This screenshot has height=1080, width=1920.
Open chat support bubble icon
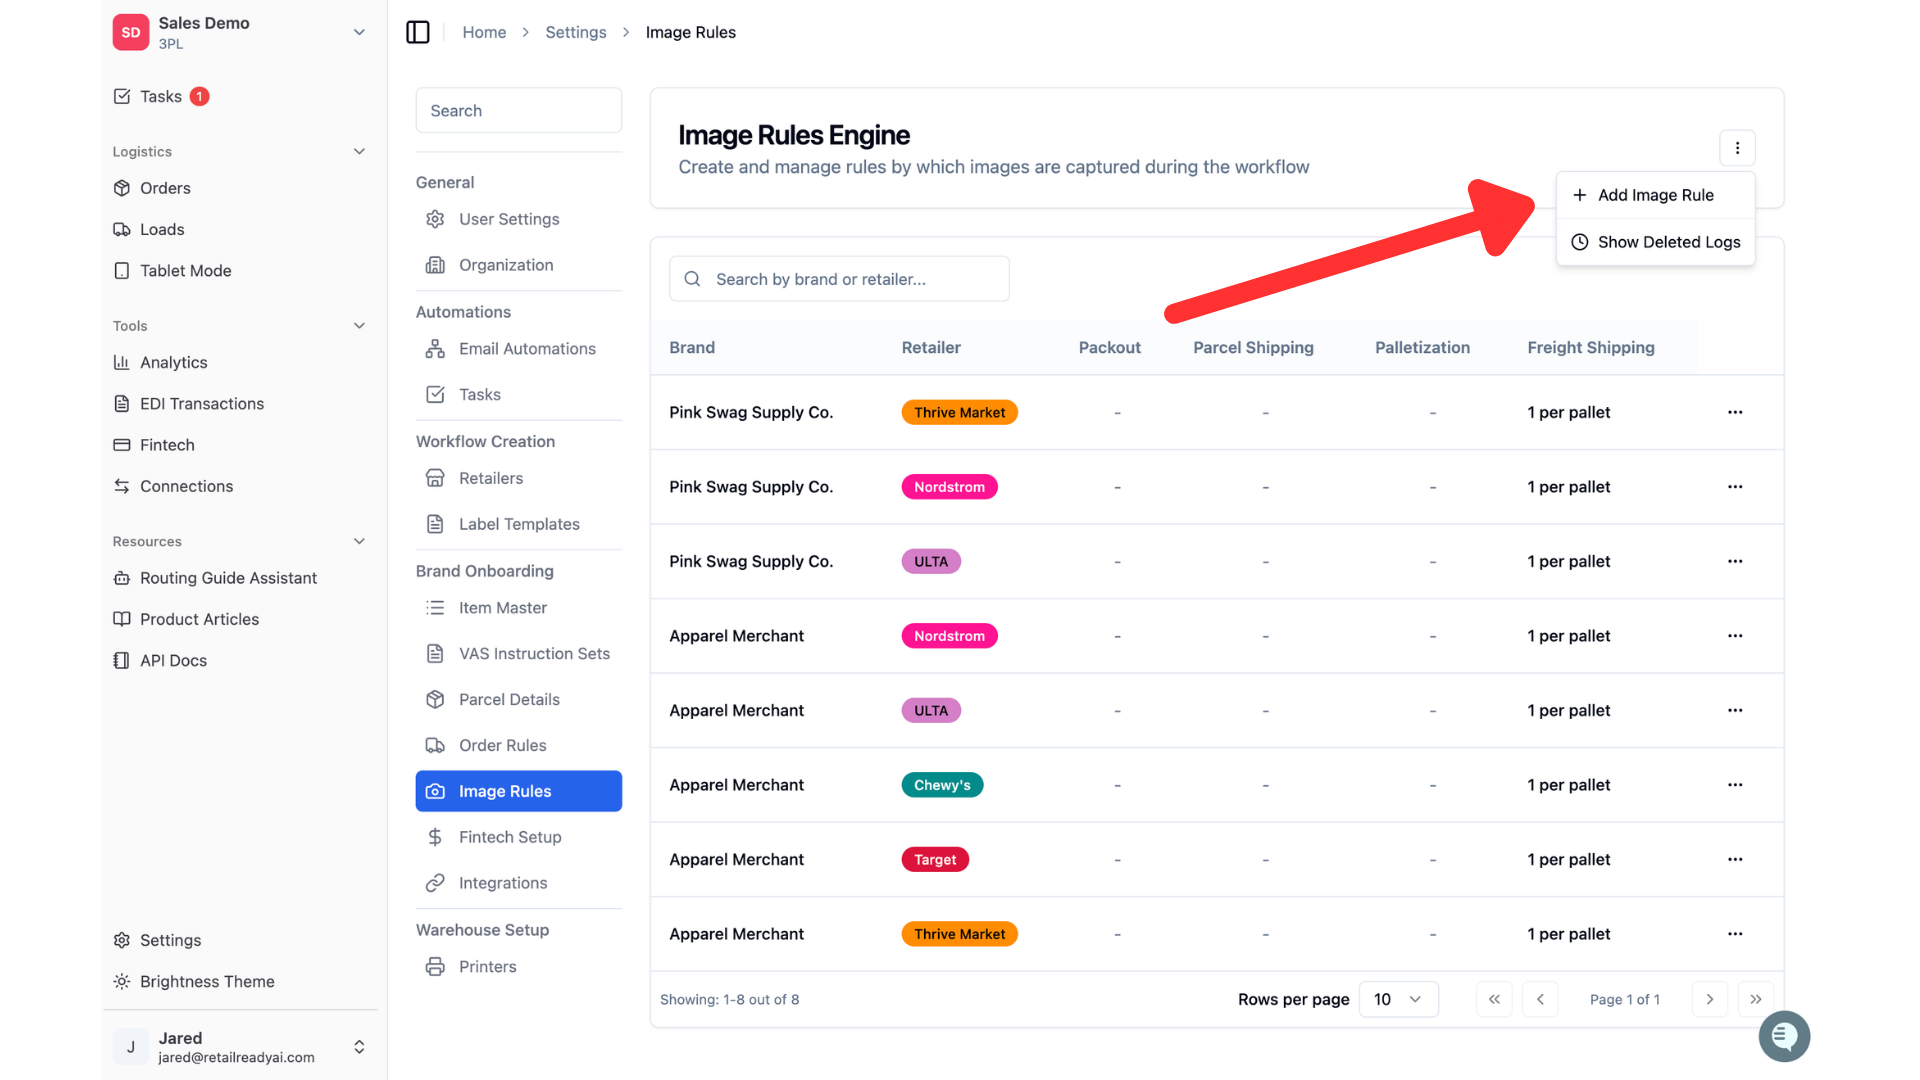1784,1036
